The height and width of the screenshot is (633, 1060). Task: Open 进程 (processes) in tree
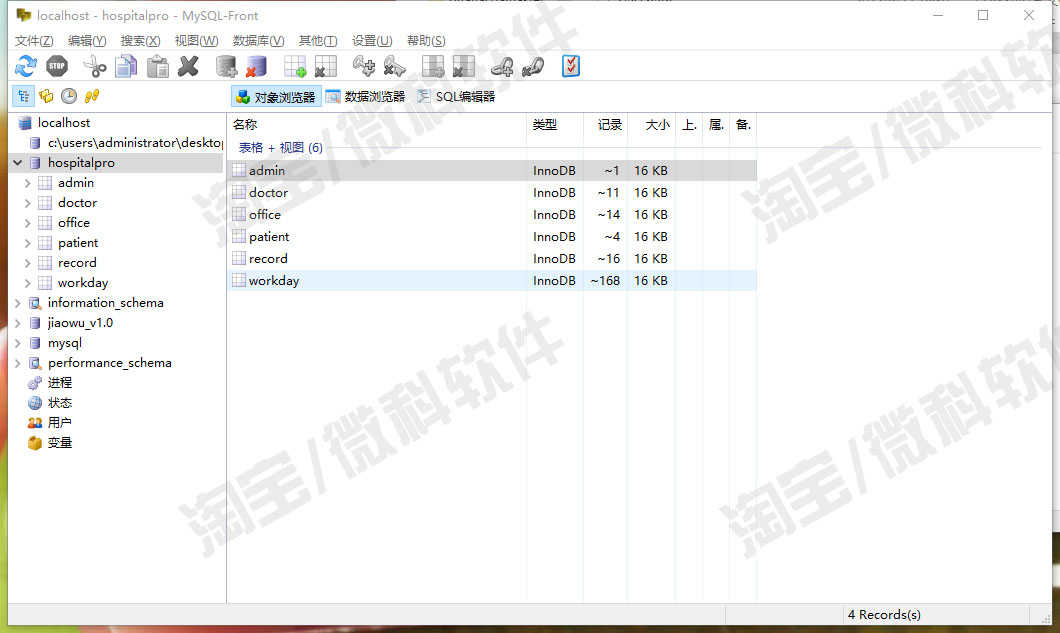tap(59, 383)
